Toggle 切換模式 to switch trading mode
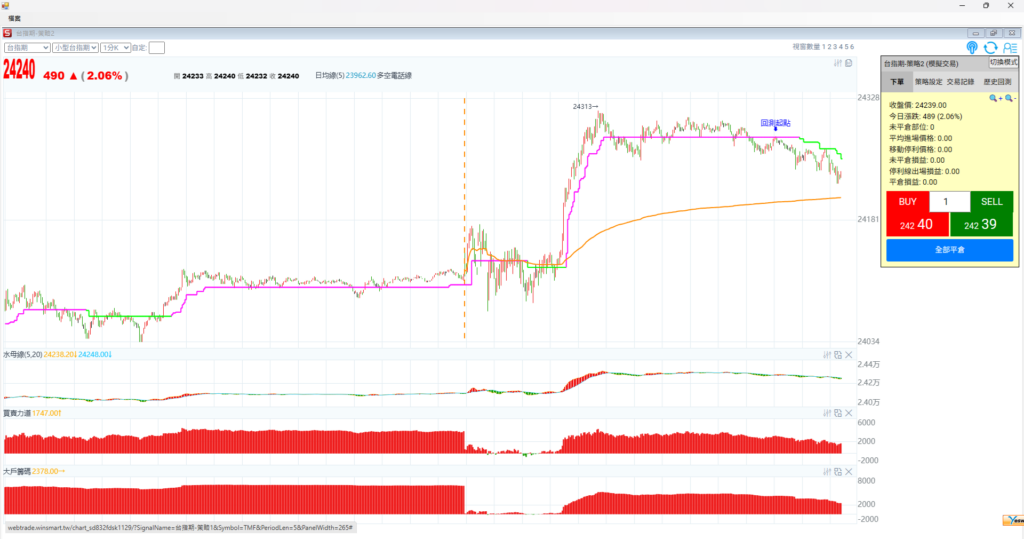The image size is (1024, 539). pyautogui.click(x=1002, y=62)
